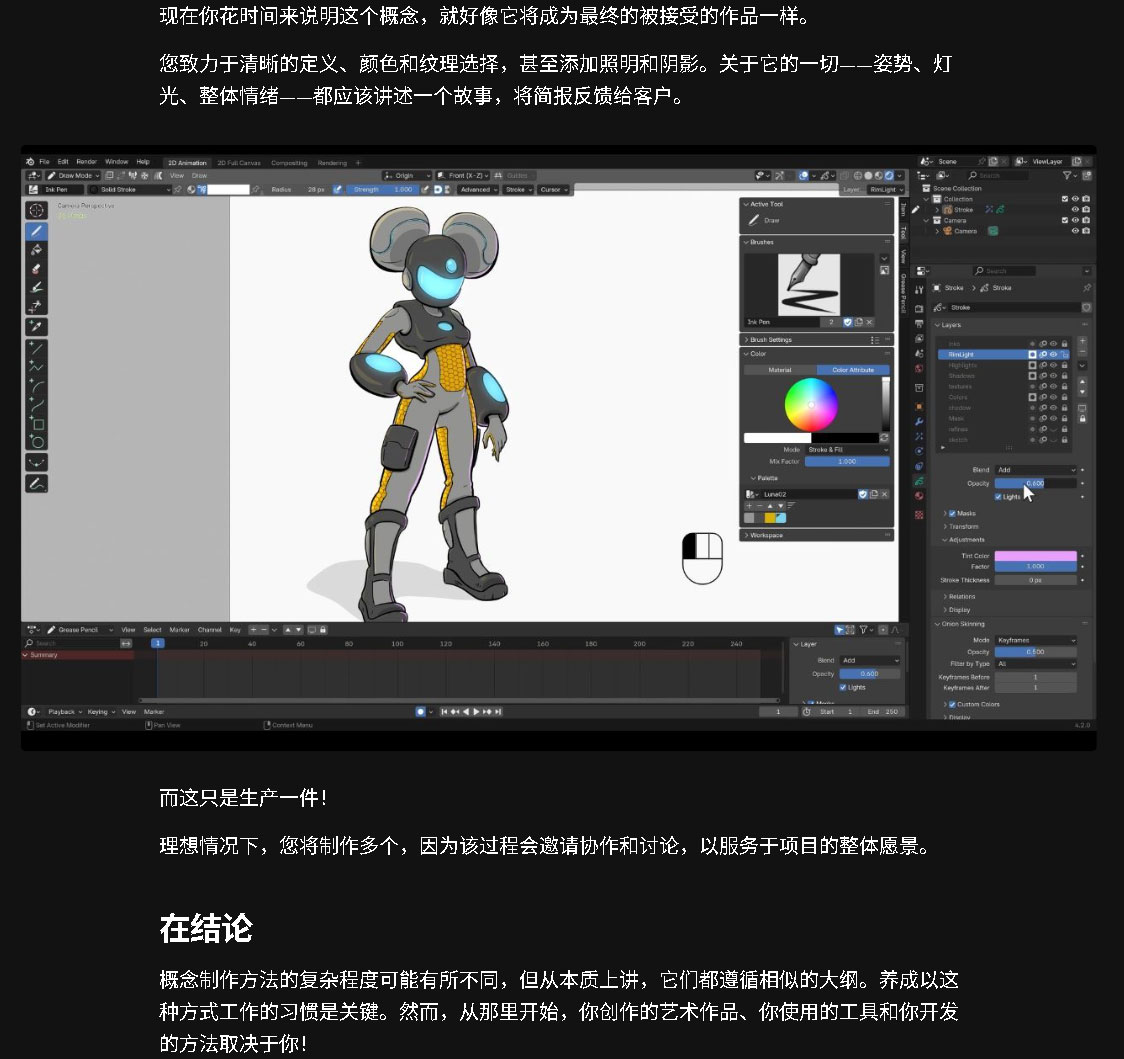The image size is (1124, 1059).
Task: Toggle Collection exclude checkbox in outliner
Action: (1065, 199)
